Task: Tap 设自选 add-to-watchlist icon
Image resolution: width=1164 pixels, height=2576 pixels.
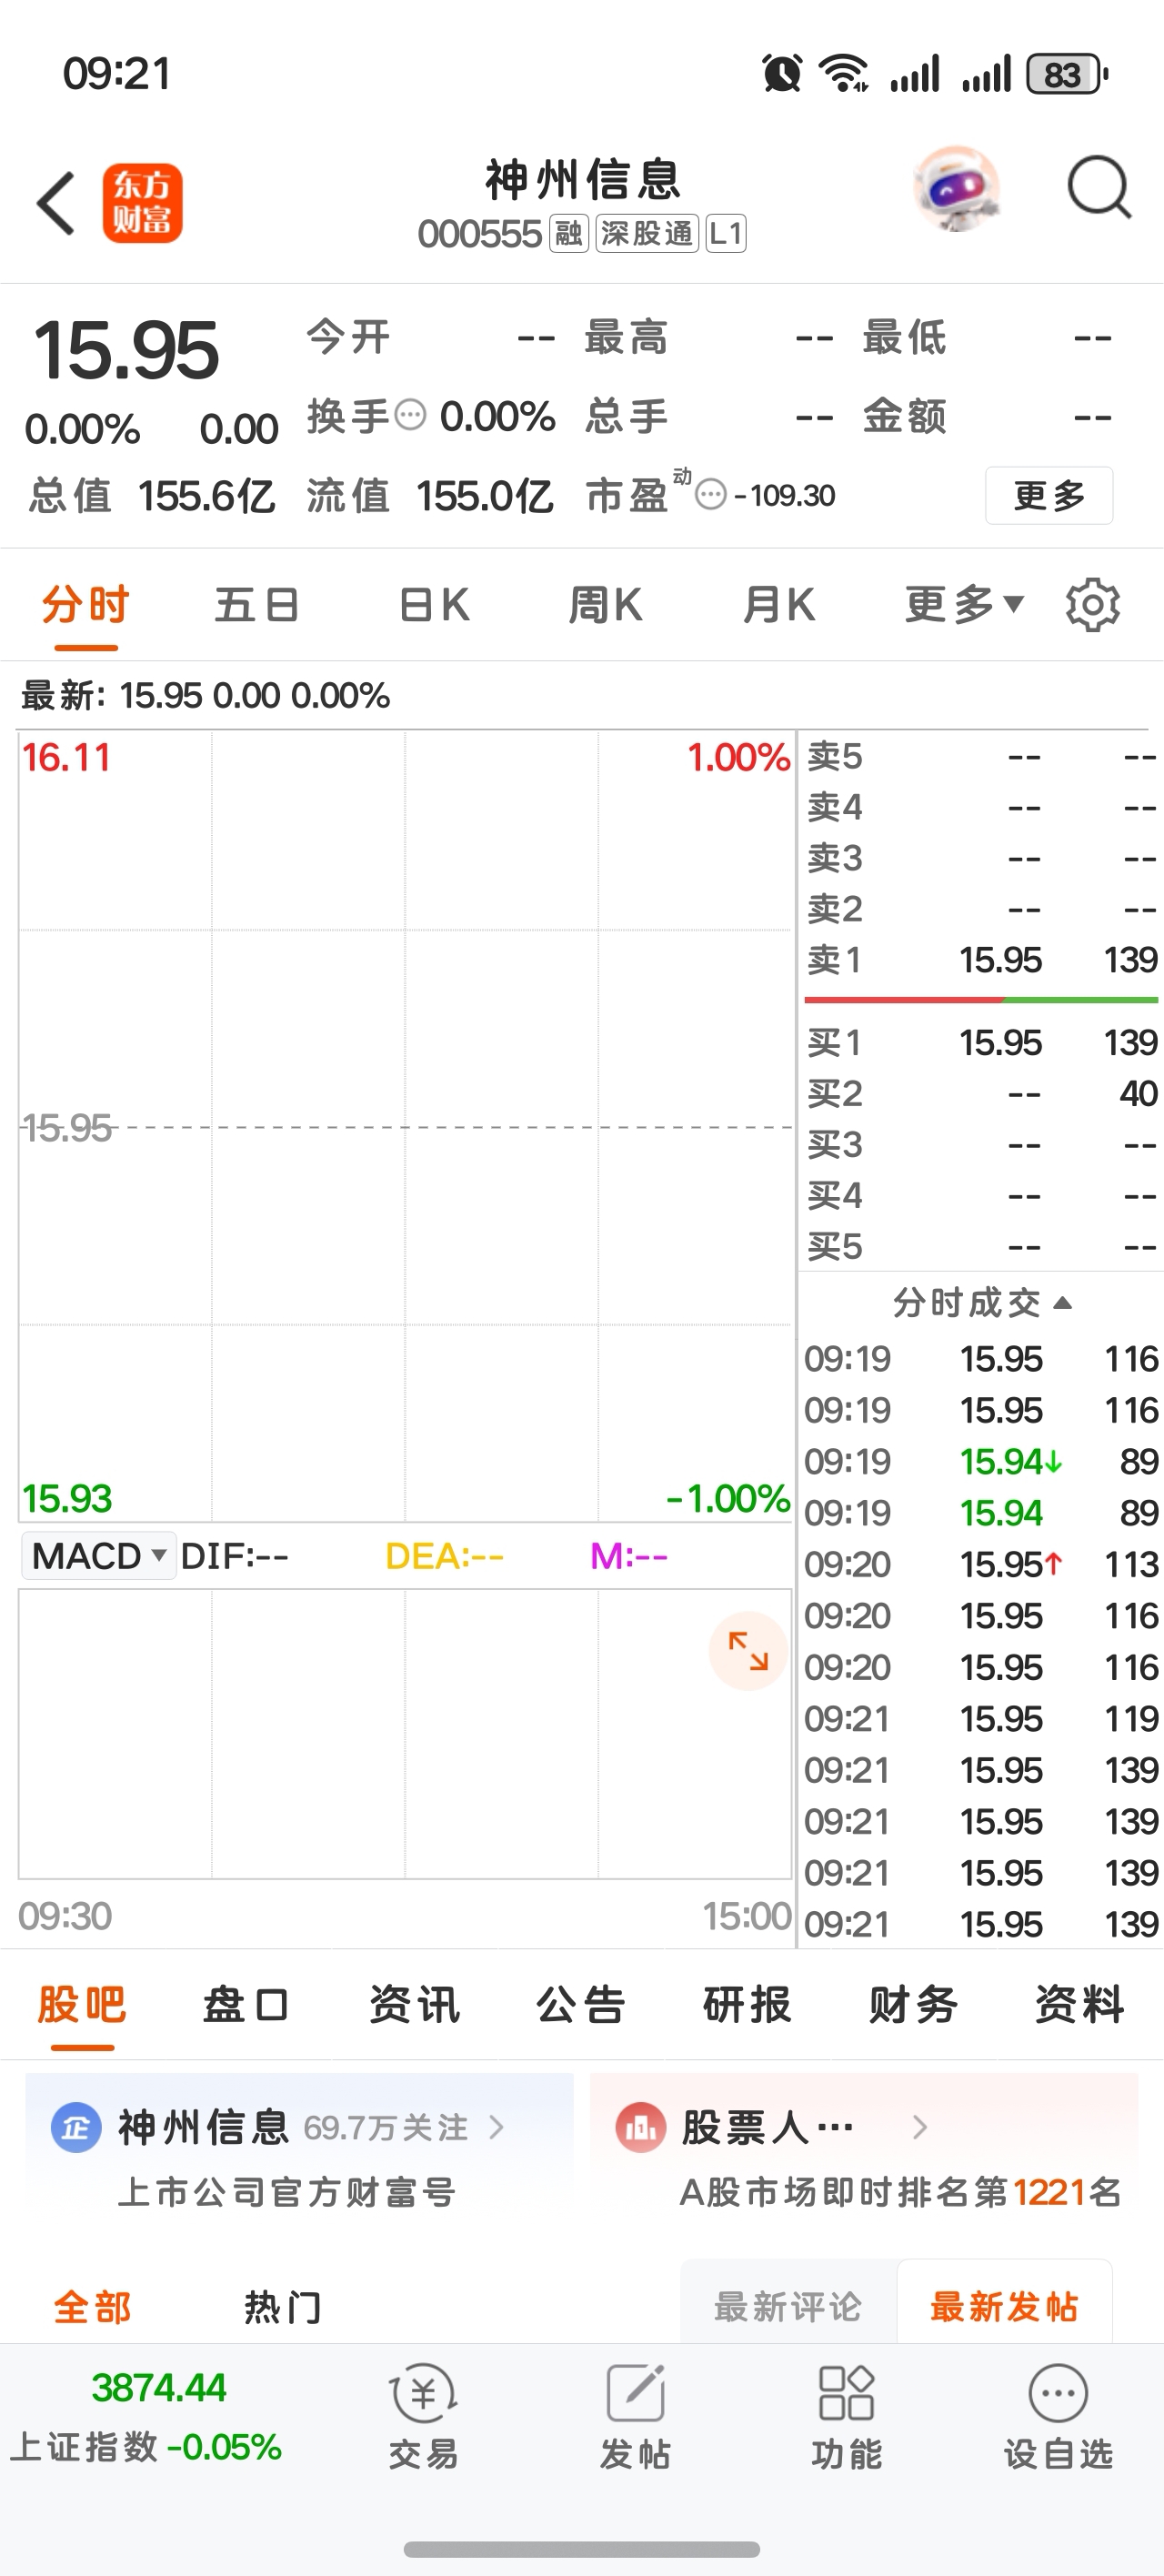Action: click(1058, 2394)
